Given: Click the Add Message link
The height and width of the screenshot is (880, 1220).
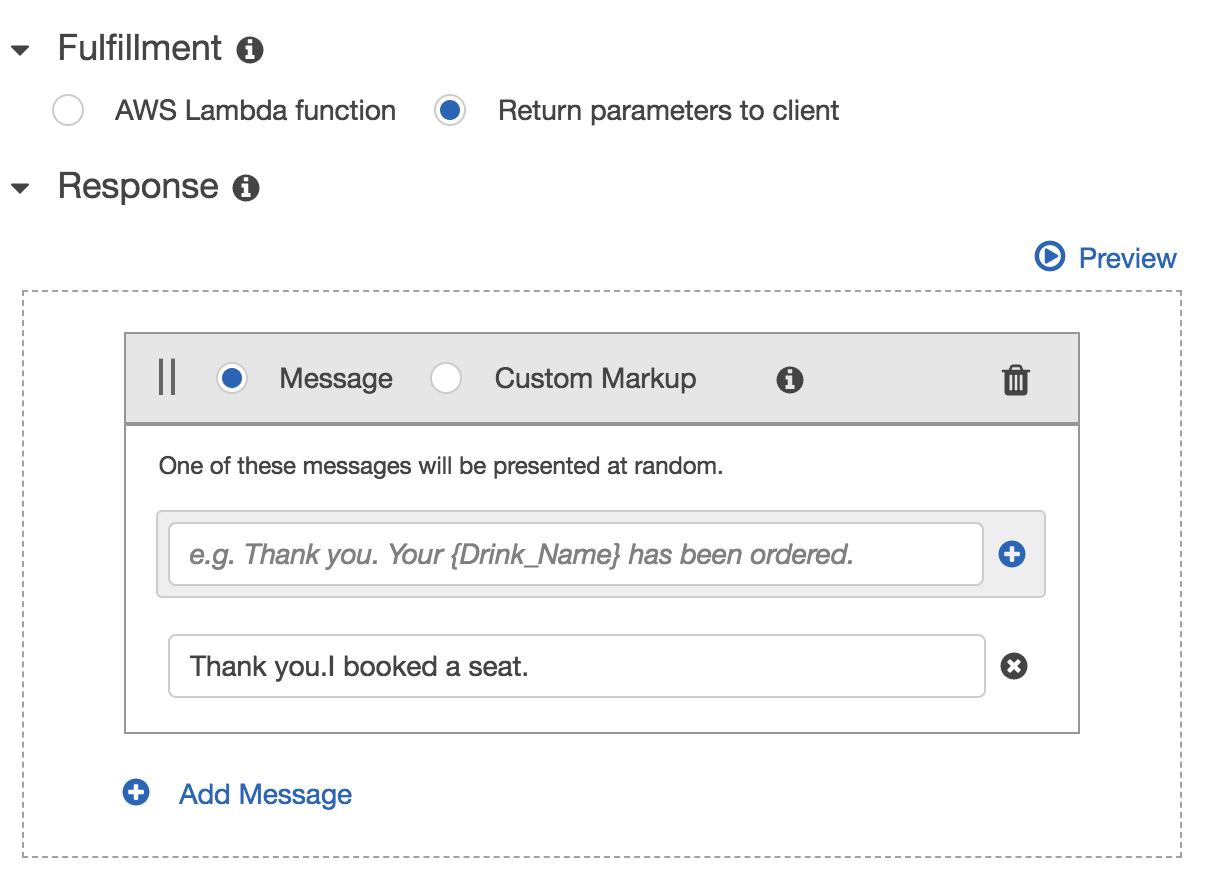Looking at the screenshot, I should [265, 794].
